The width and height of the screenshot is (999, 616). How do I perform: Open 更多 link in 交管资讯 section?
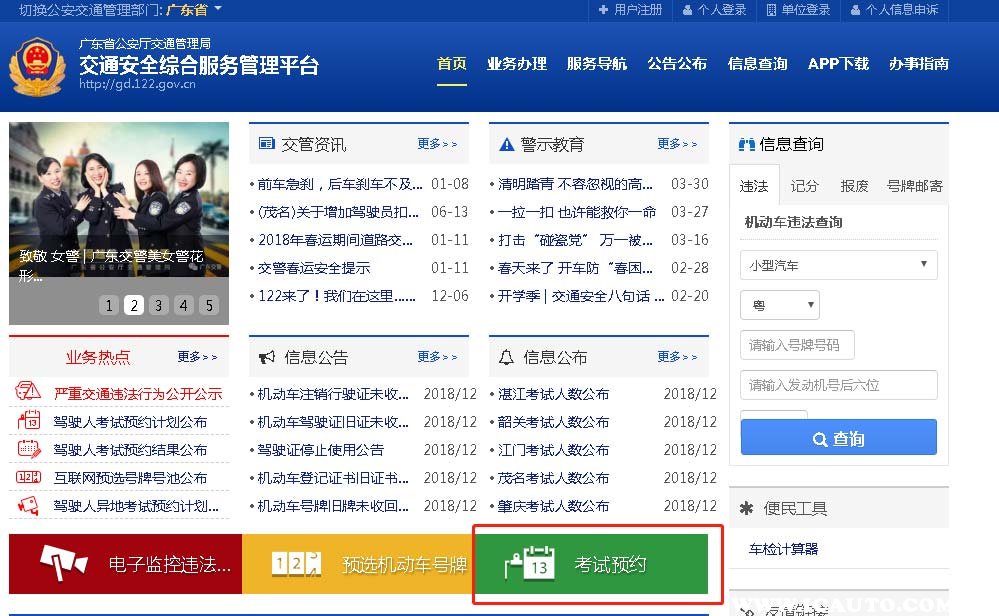click(x=437, y=144)
